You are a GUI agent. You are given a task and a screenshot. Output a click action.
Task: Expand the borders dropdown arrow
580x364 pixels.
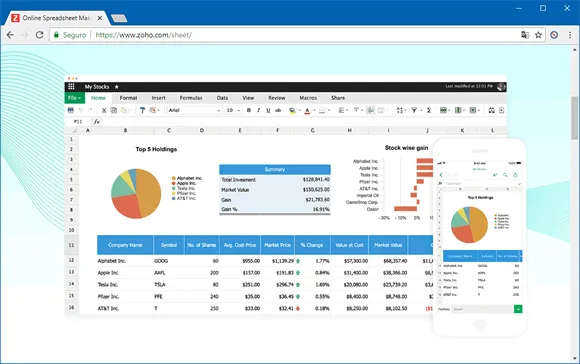pos(329,110)
